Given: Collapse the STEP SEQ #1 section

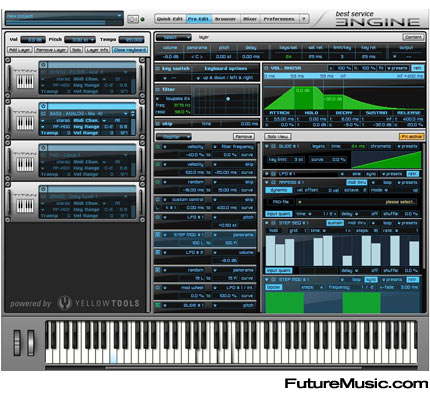Looking at the screenshot, I should click(x=267, y=223).
